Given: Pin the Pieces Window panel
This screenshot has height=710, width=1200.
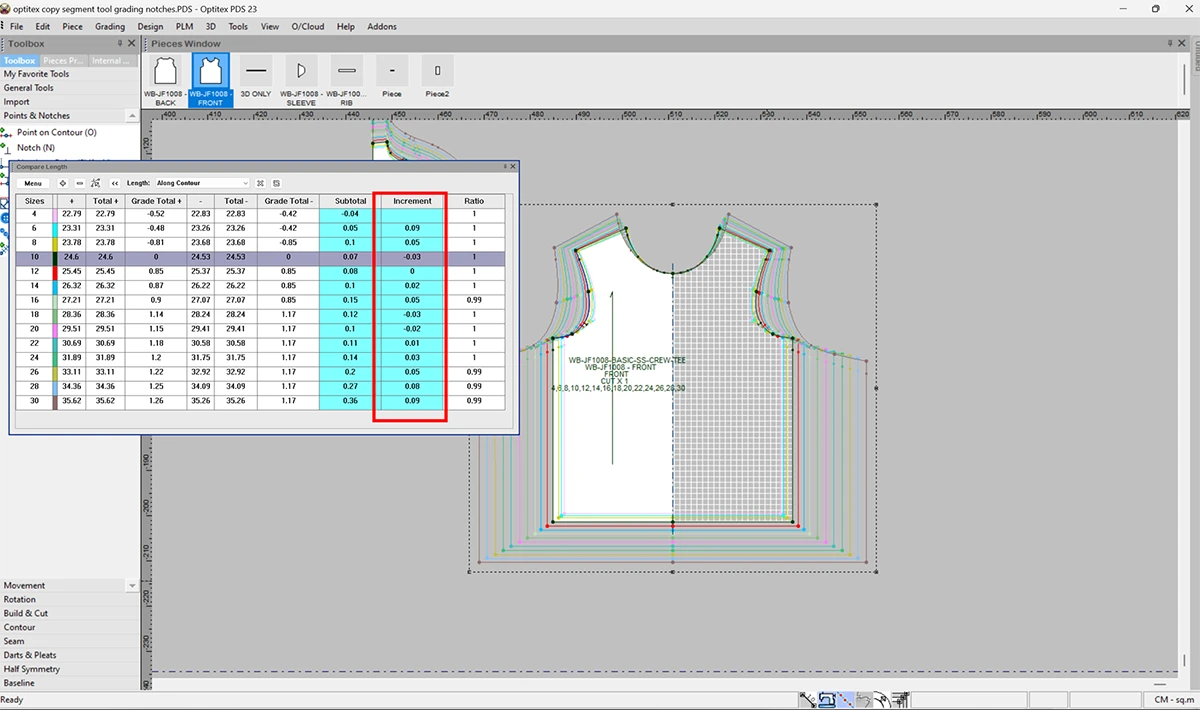Looking at the screenshot, I should click(1170, 44).
